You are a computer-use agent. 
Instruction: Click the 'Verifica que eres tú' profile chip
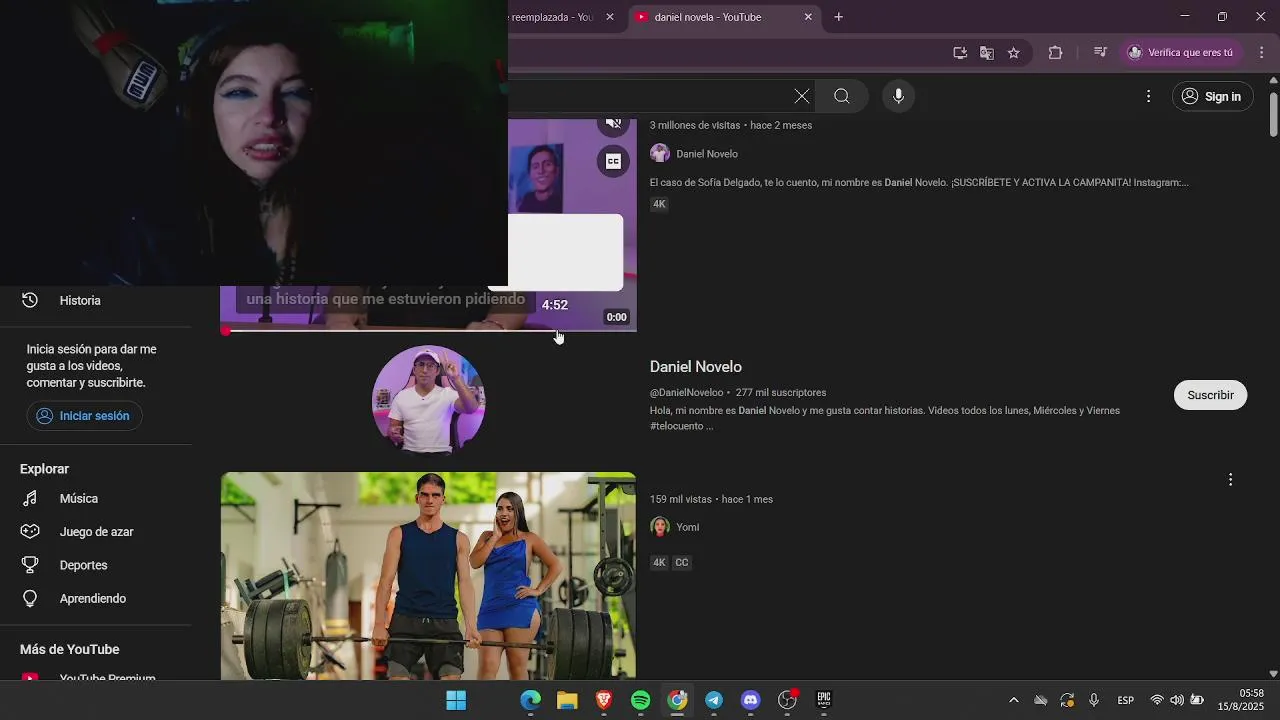pyautogui.click(x=1181, y=53)
